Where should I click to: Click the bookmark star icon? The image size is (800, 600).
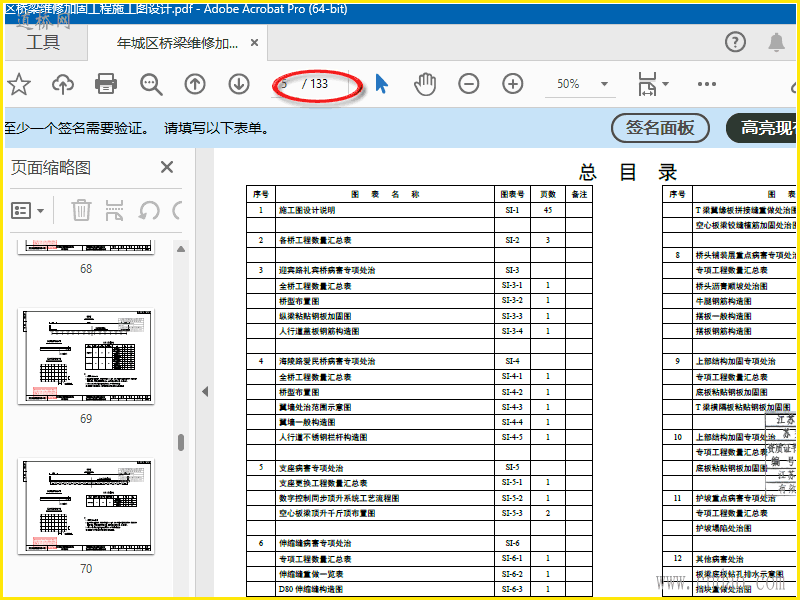coord(19,84)
